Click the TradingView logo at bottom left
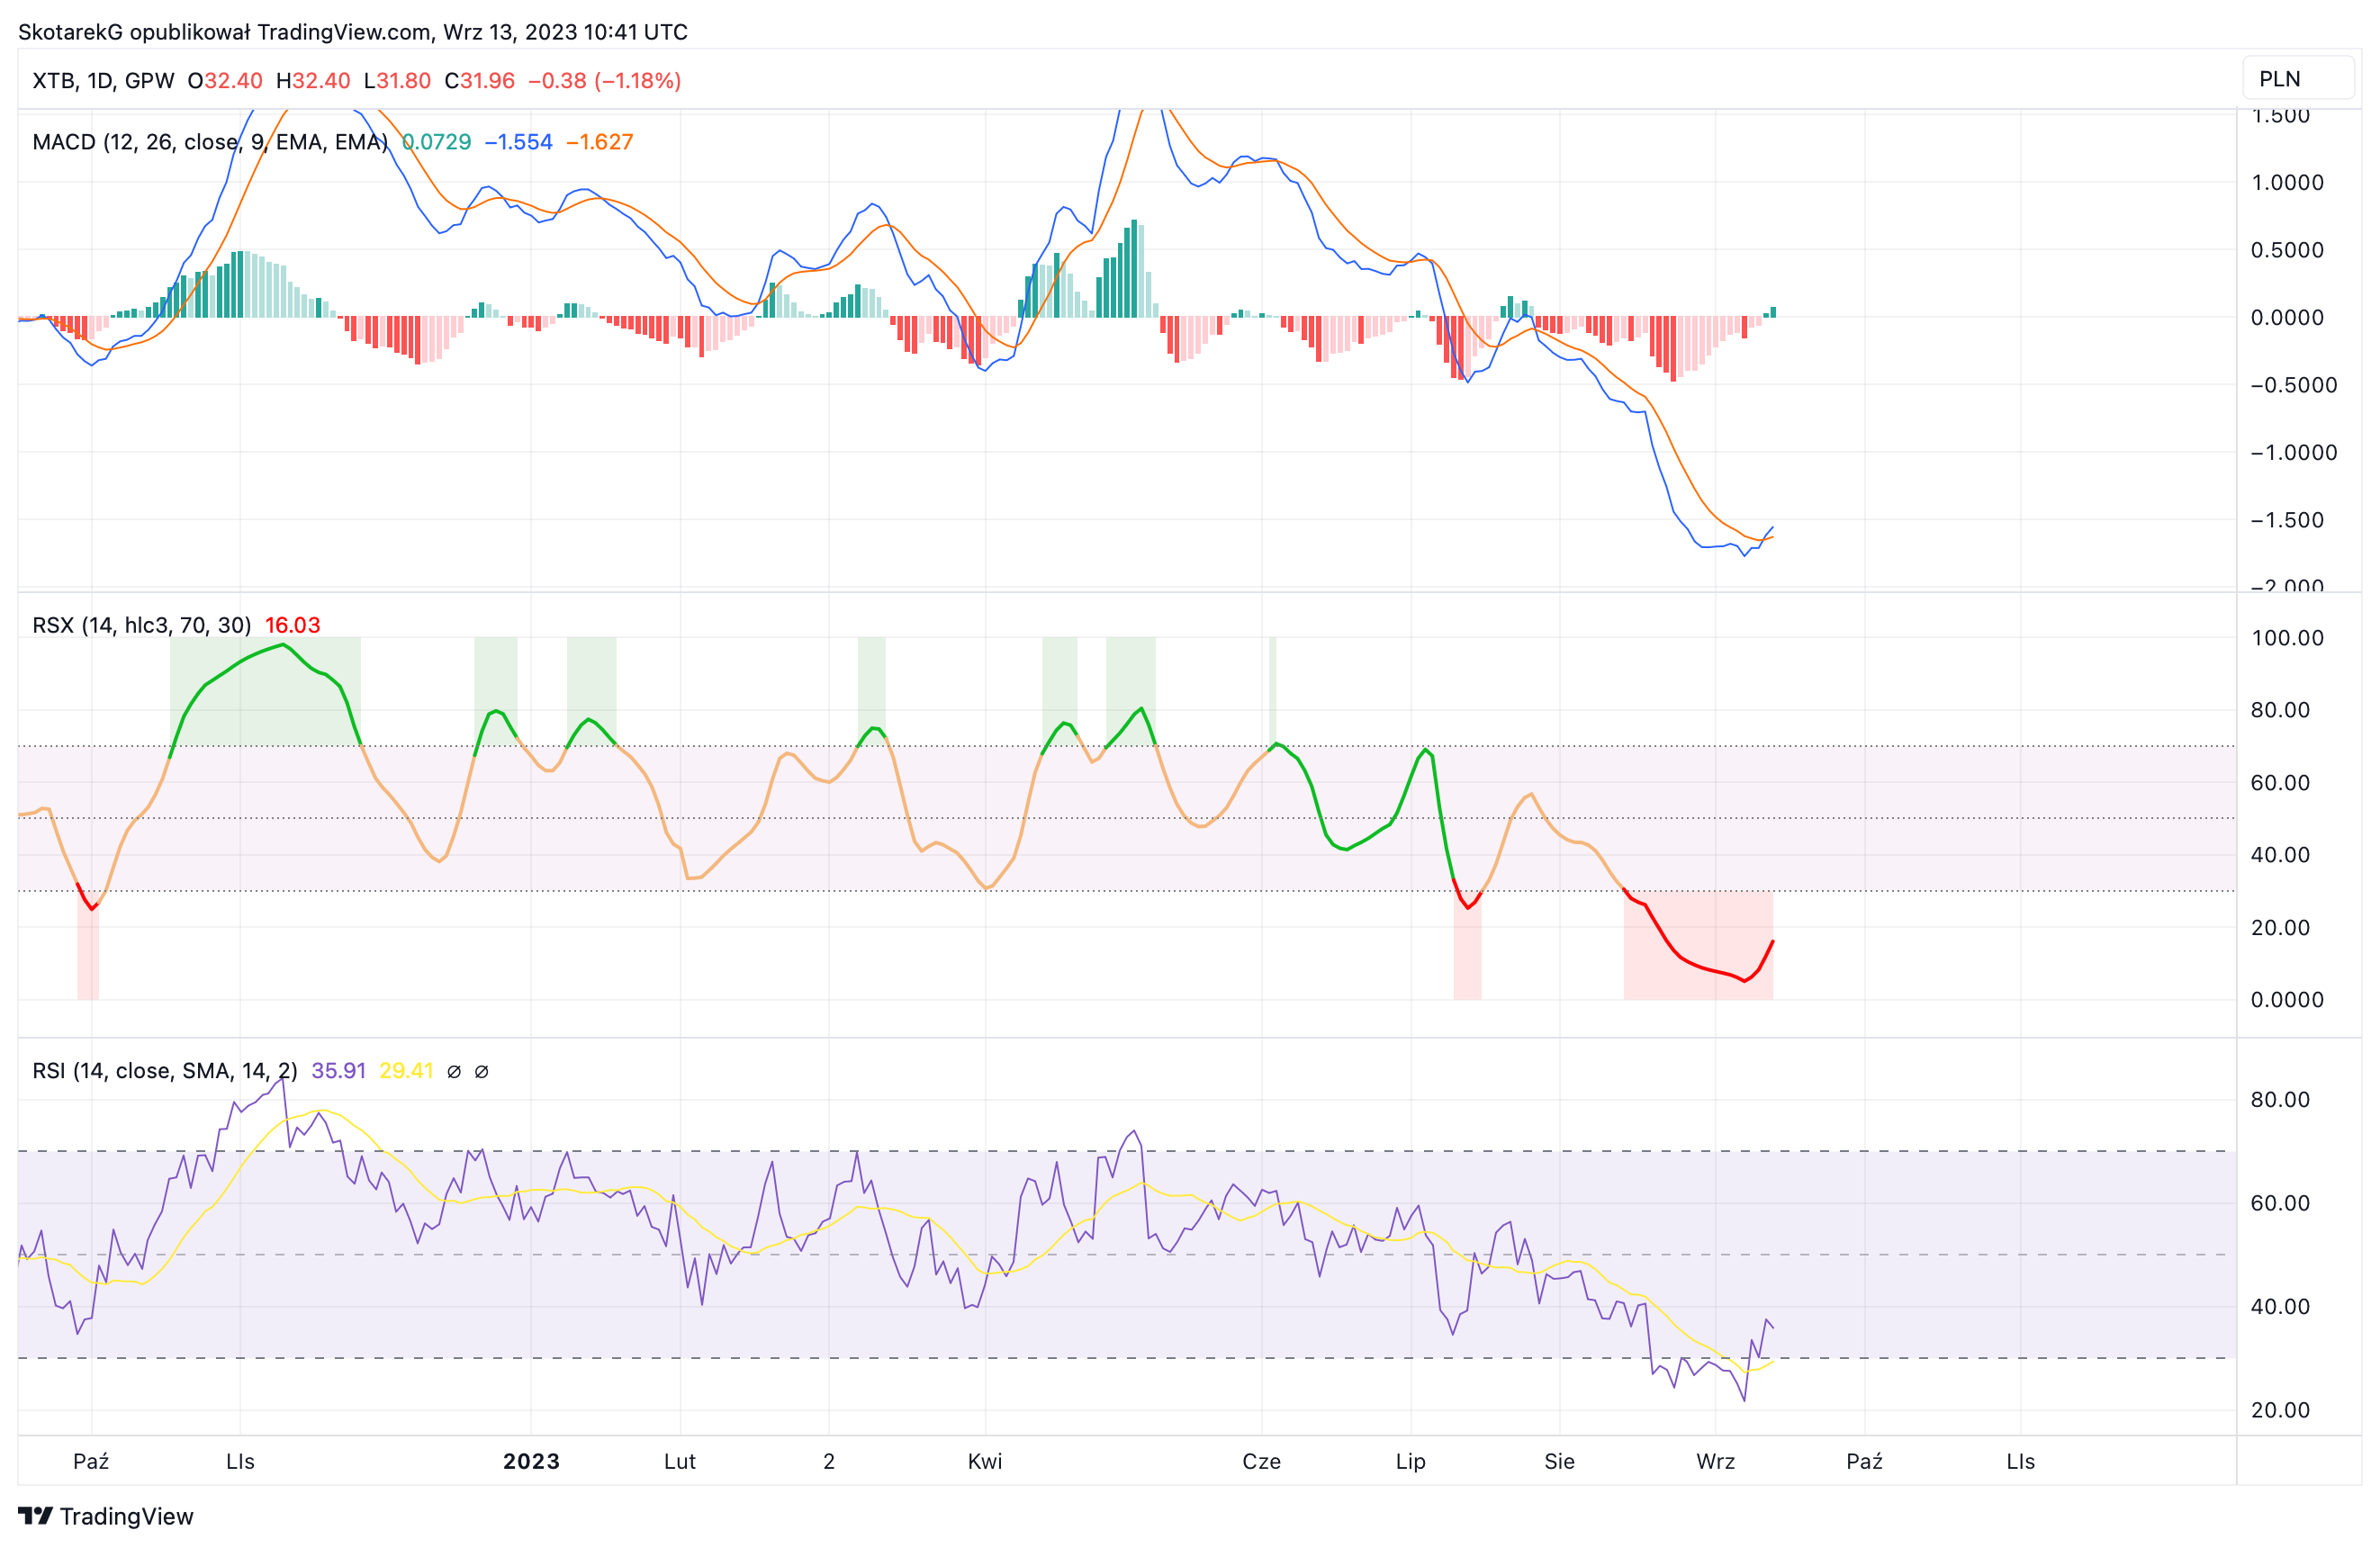 (x=106, y=1516)
